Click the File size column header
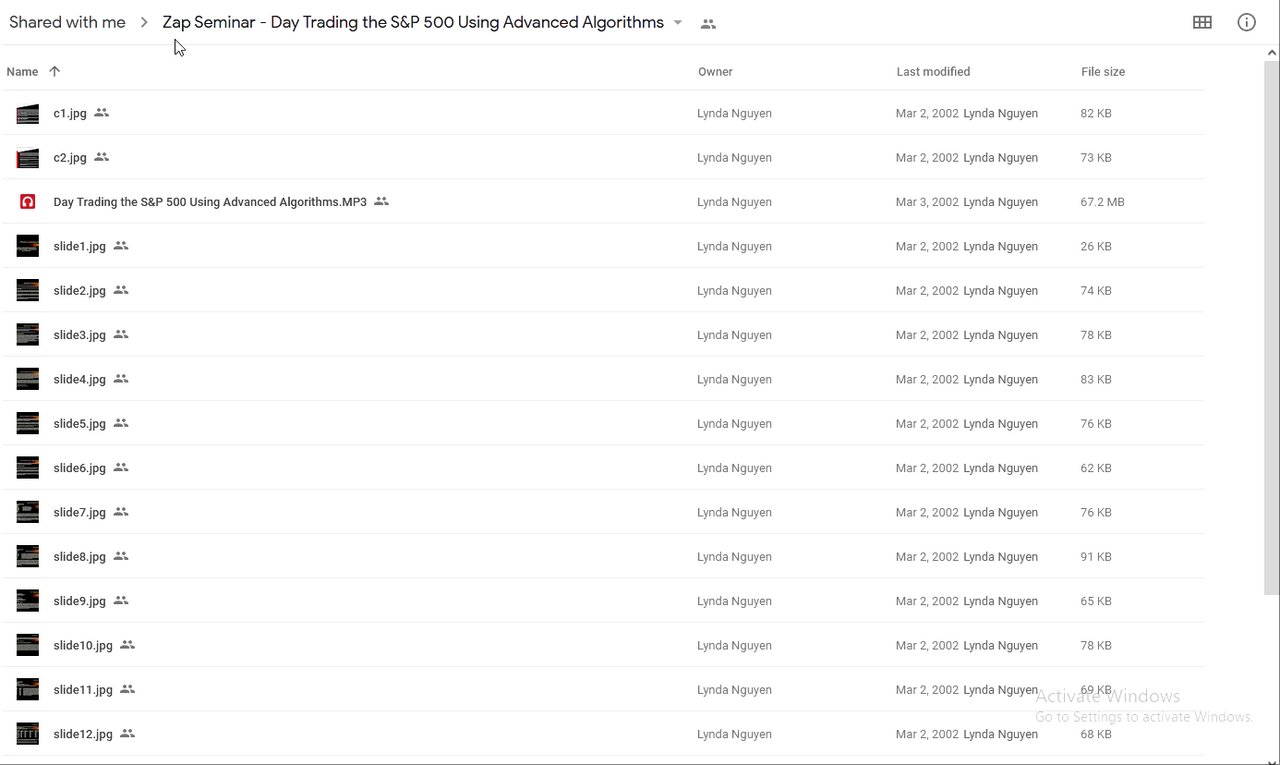Viewport: 1280px width, 765px height. [x=1103, y=72]
